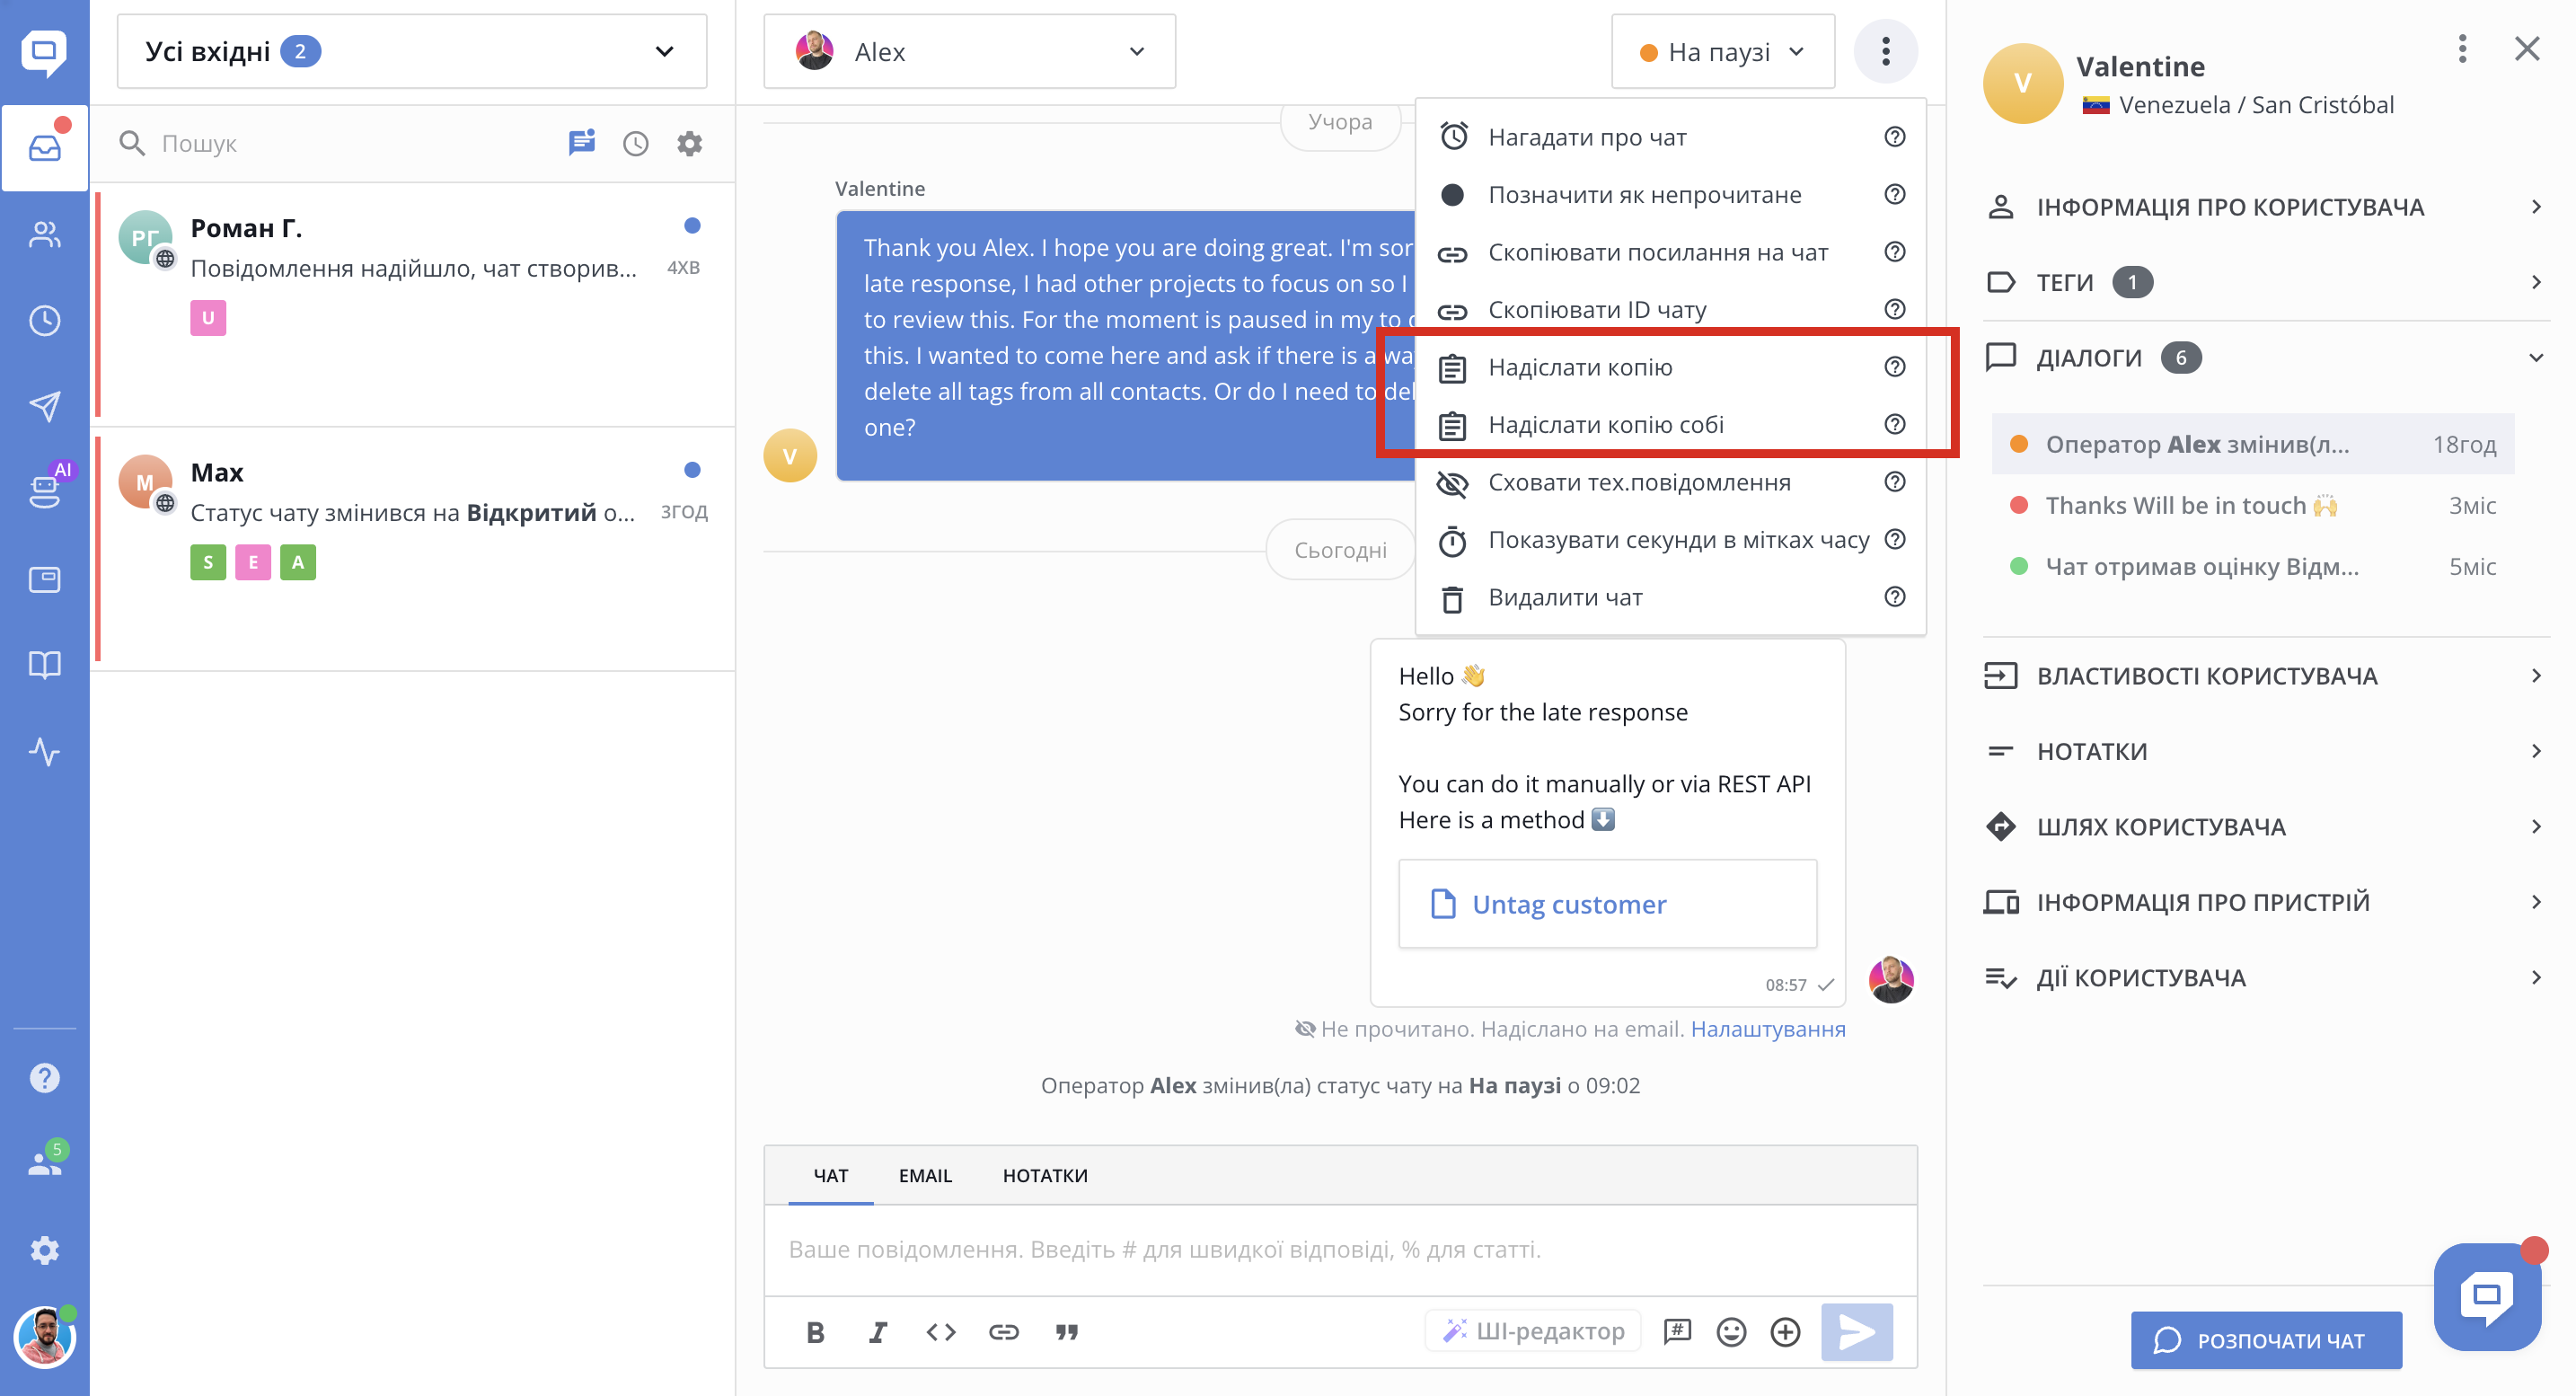This screenshot has width=2576, height=1396.
Task: Click the saved replies hashtag icon
Action: click(x=1677, y=1331)
